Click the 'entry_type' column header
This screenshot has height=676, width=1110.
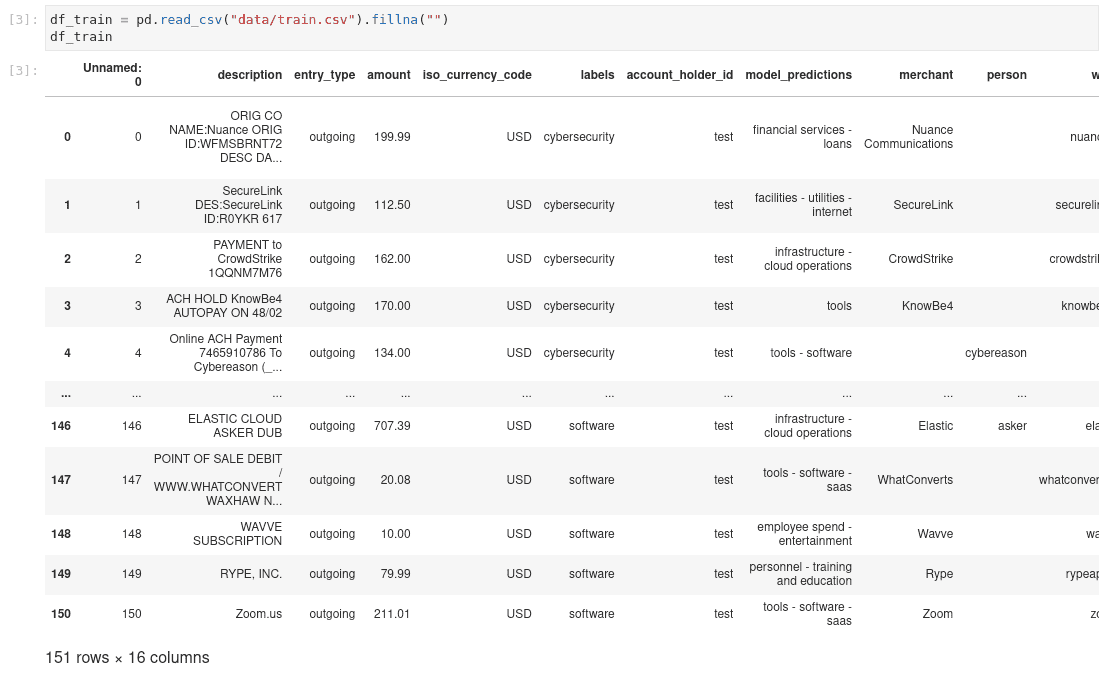(x=324, y=75)
